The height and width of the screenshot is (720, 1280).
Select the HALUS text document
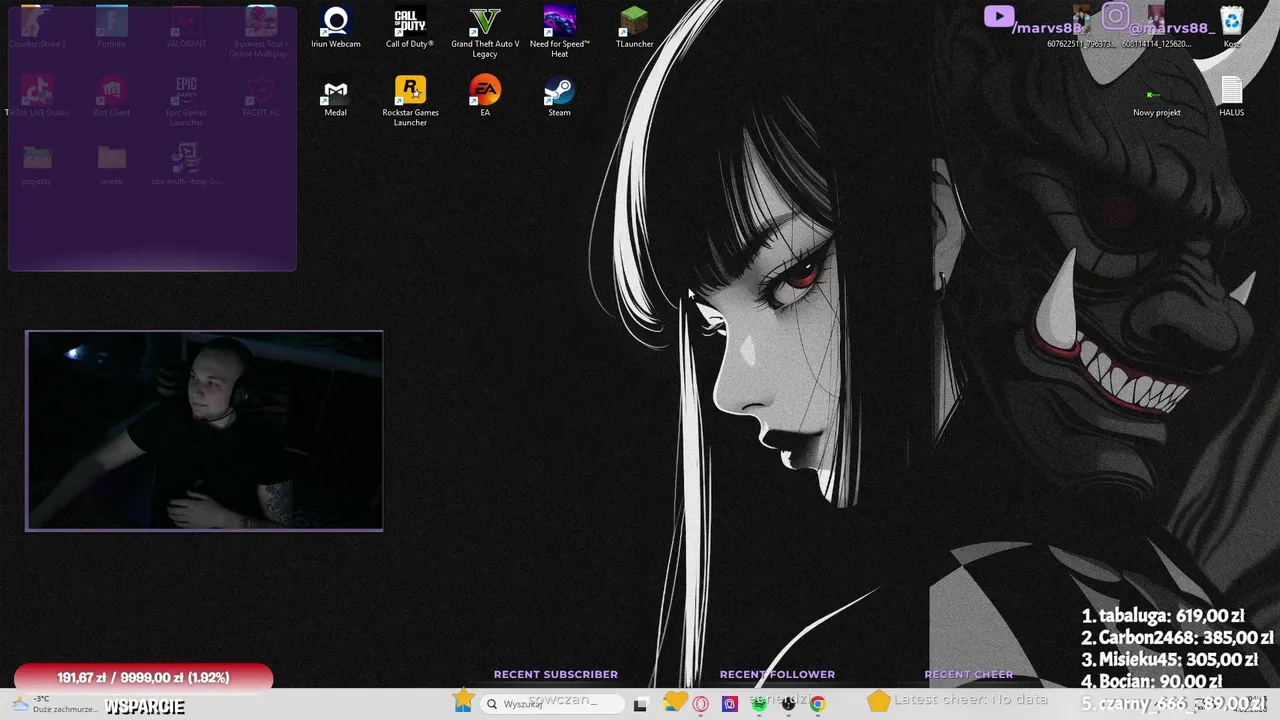(1232, 97)
